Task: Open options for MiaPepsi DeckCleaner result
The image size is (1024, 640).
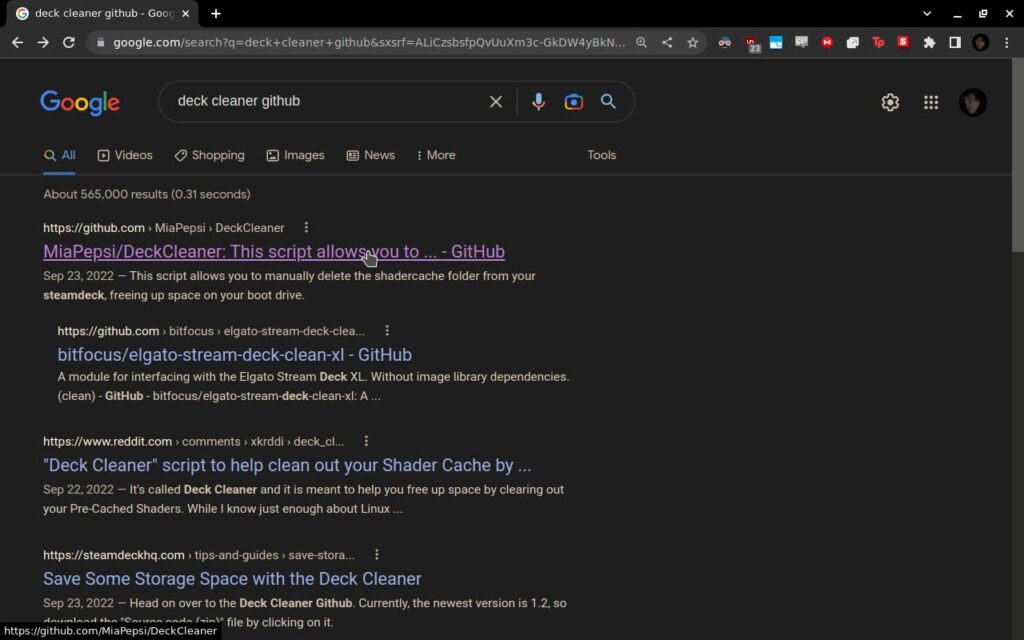Action: pos(306,227)
